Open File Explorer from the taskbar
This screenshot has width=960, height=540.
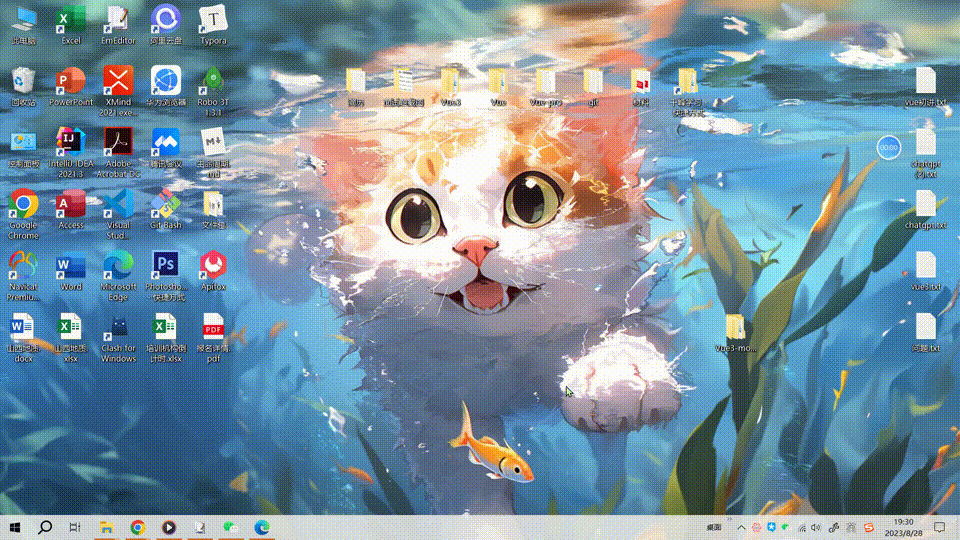(107, 527)
